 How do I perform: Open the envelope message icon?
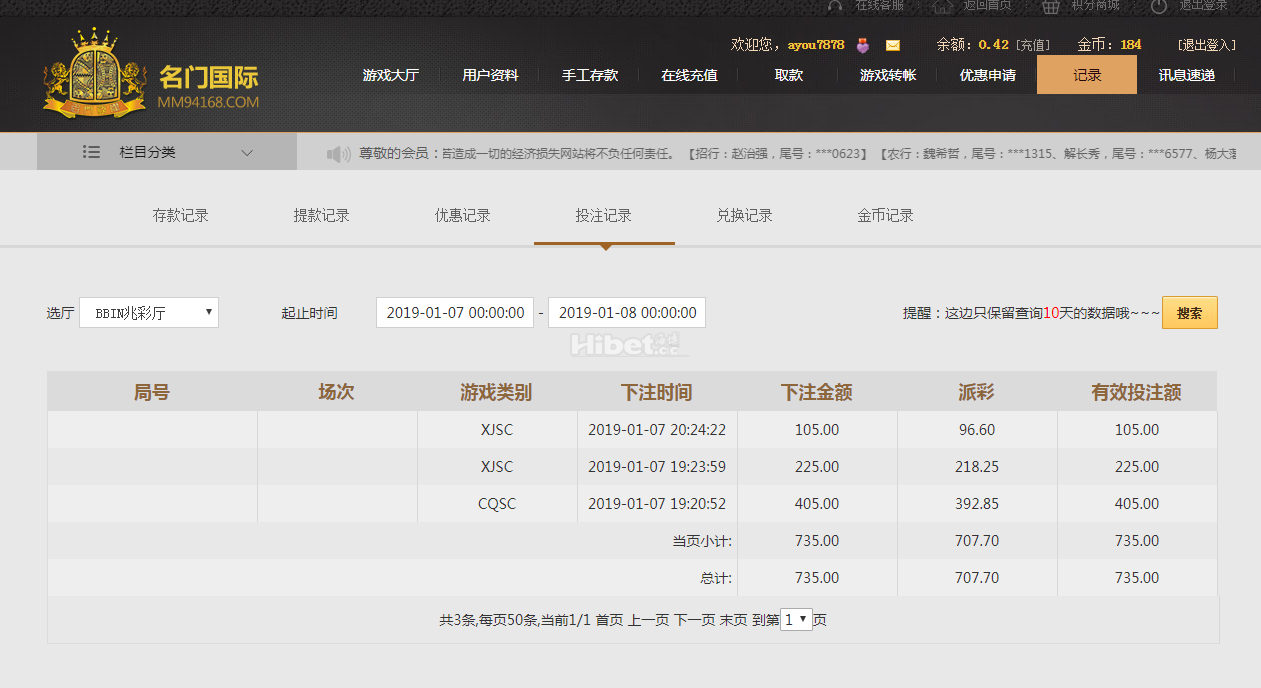(x=893, y=45)
